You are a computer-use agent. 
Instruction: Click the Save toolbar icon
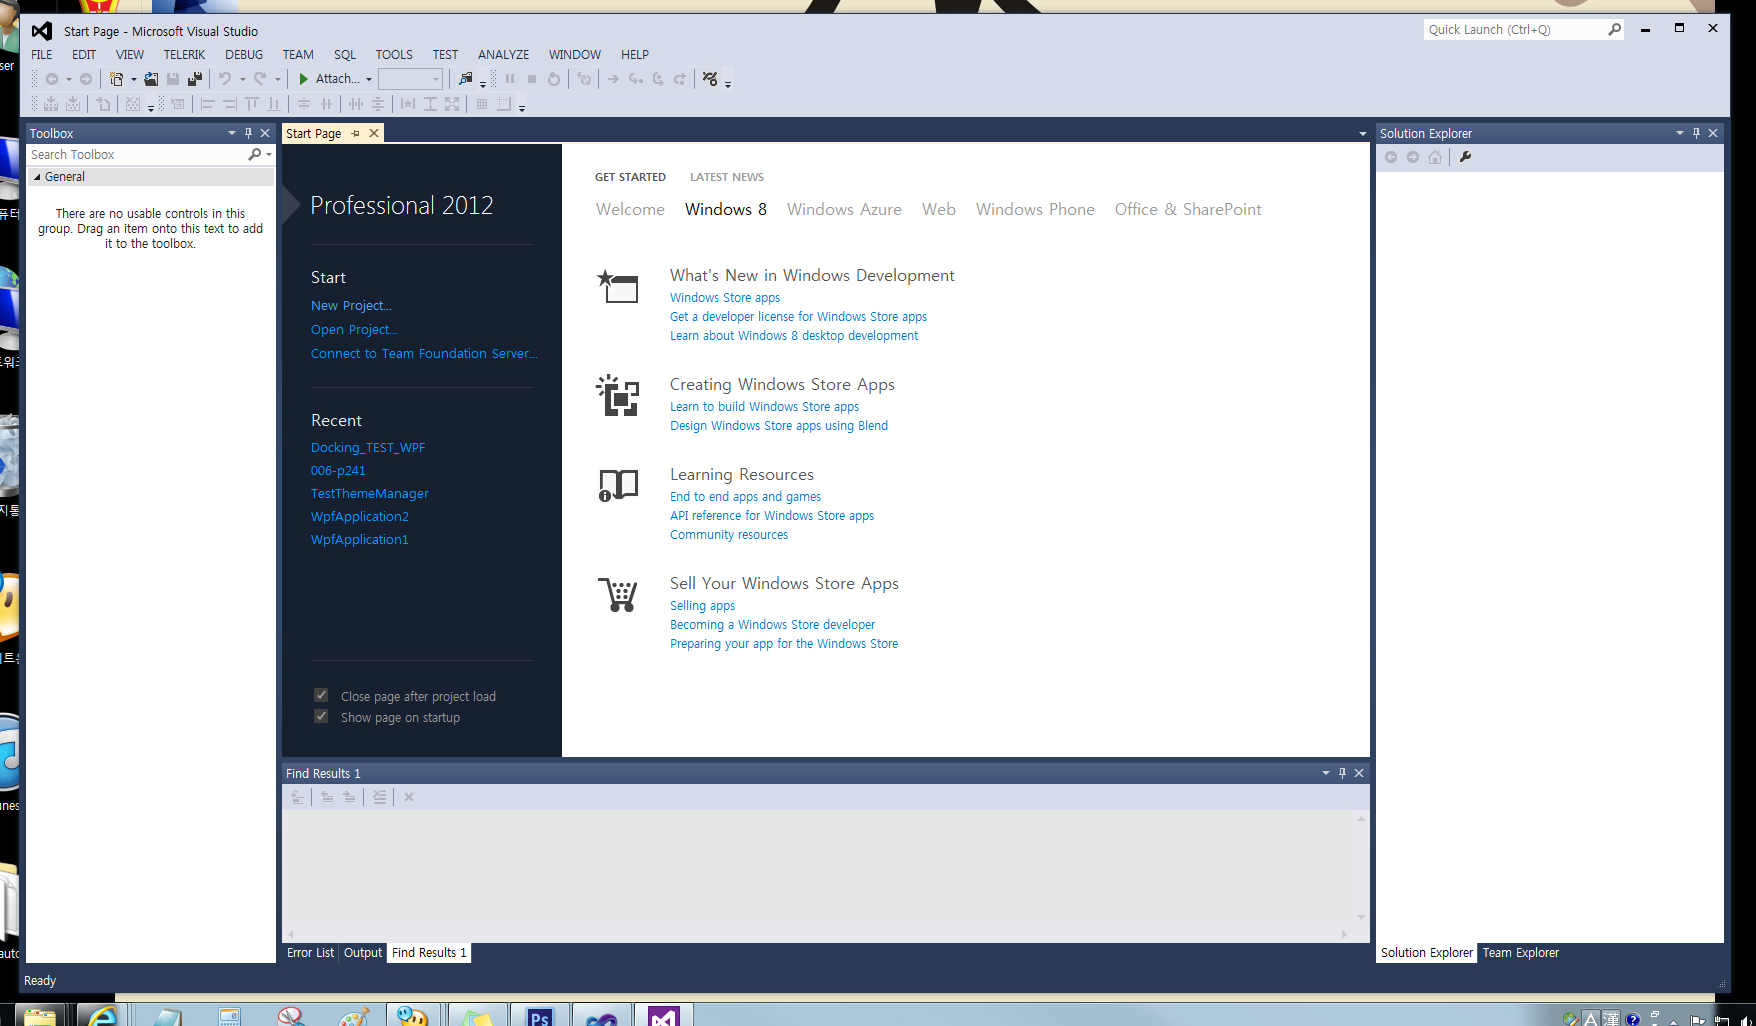[173, 79]
